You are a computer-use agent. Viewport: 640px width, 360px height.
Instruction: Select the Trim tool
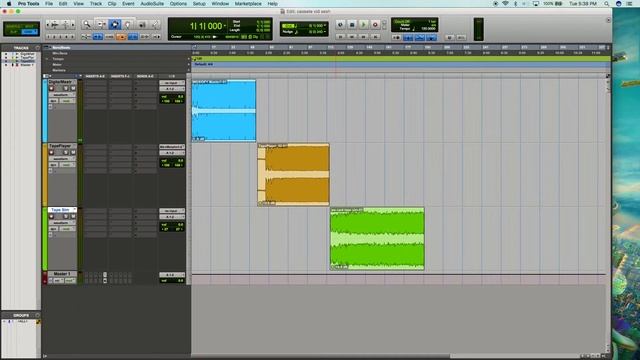[x=101, y=25]
